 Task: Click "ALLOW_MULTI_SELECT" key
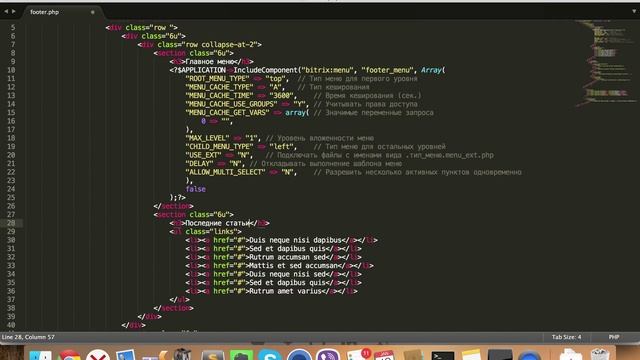tap(225, 172)
